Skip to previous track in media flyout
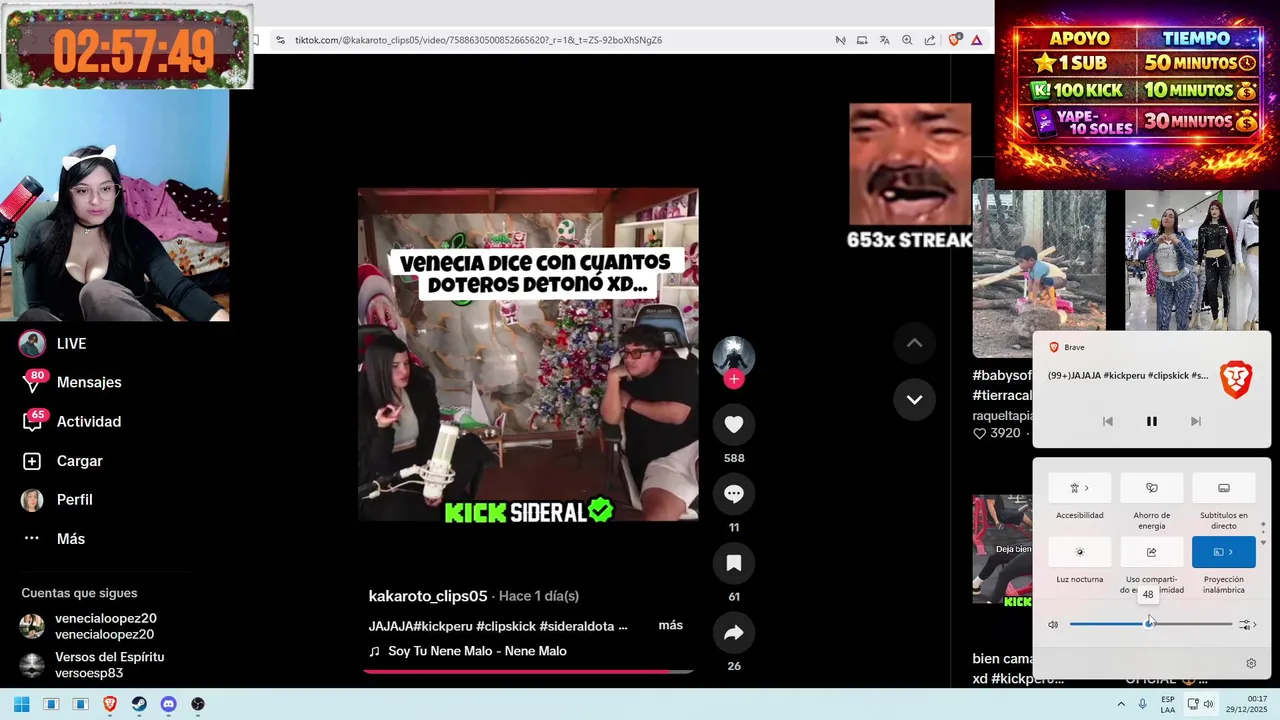1280x720 pixels. point(1107,422)
